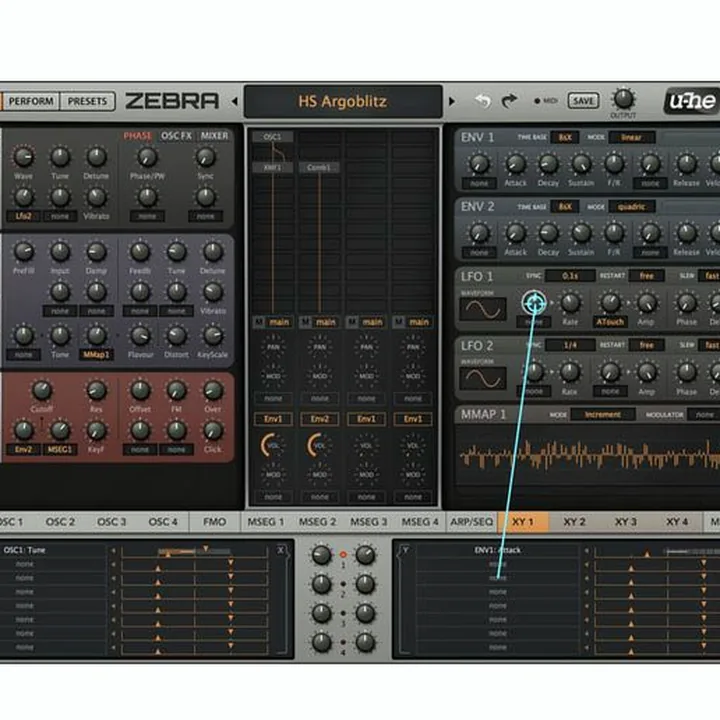Toggle the M mute button in first lane

coord(259,322)
